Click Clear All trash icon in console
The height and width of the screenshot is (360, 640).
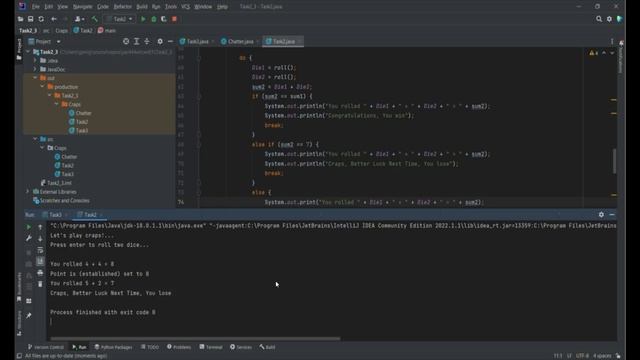(x=40, y=284)
